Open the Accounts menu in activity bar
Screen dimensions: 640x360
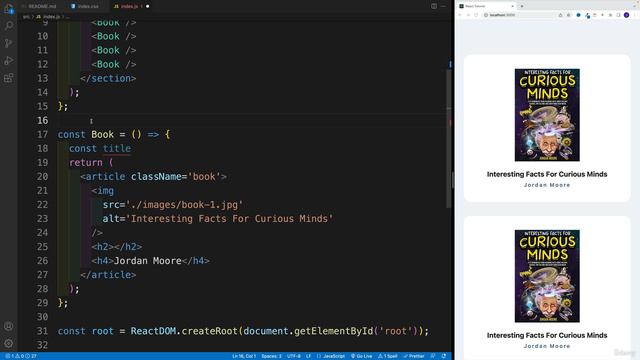(9, 326)
